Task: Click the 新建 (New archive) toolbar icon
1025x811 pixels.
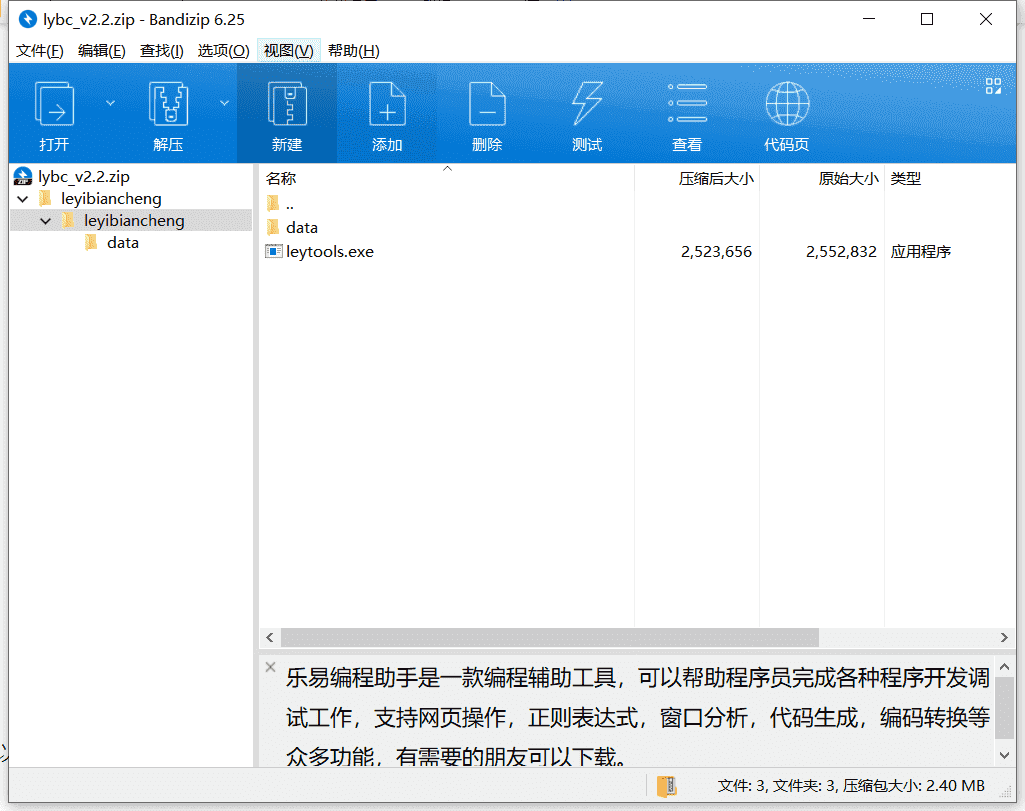Action: 287,104
